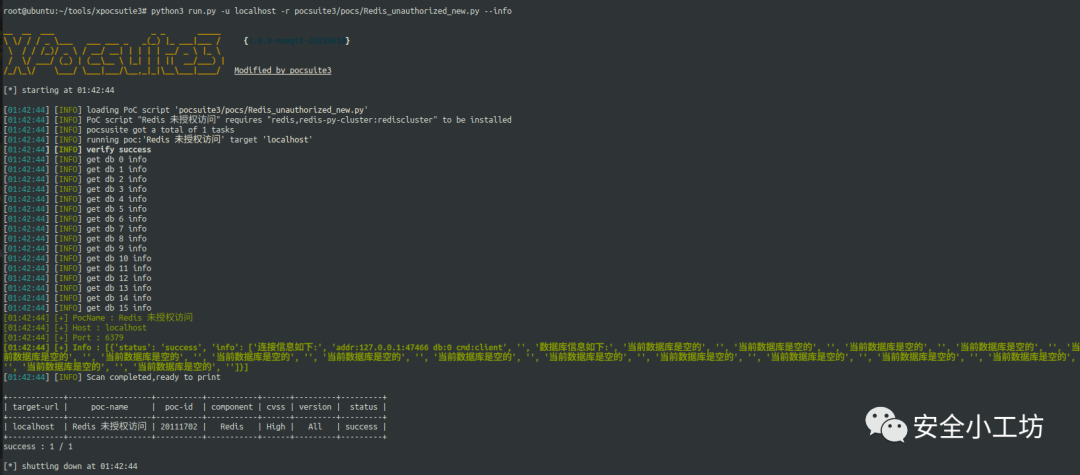
Task: Click the 'poc-name' table header
Action: 109,407
